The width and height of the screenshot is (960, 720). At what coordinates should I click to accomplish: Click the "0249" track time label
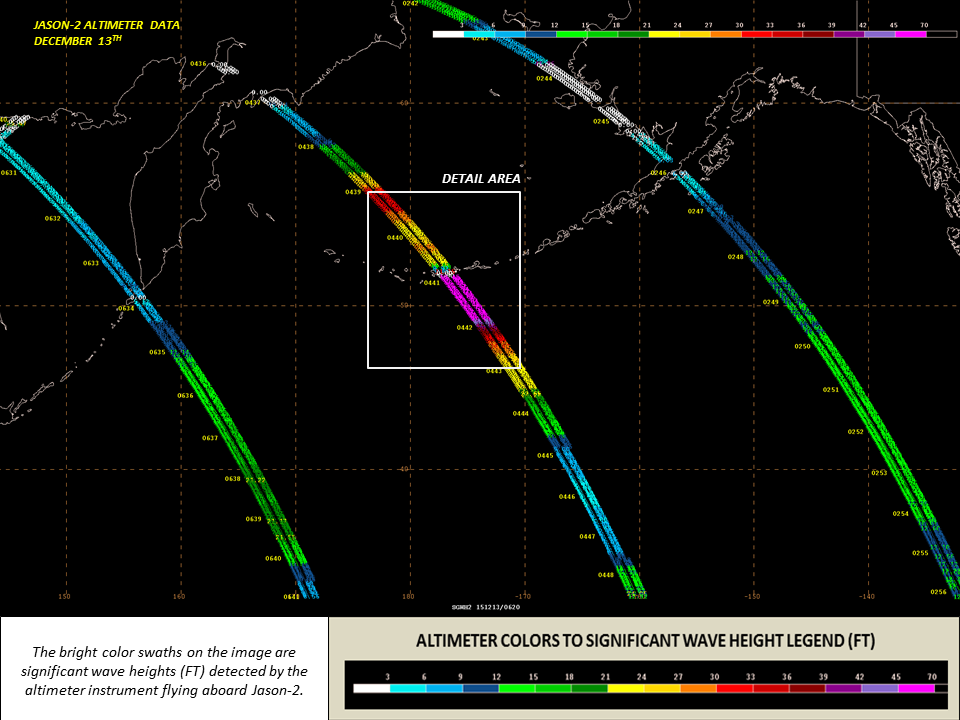771,302
